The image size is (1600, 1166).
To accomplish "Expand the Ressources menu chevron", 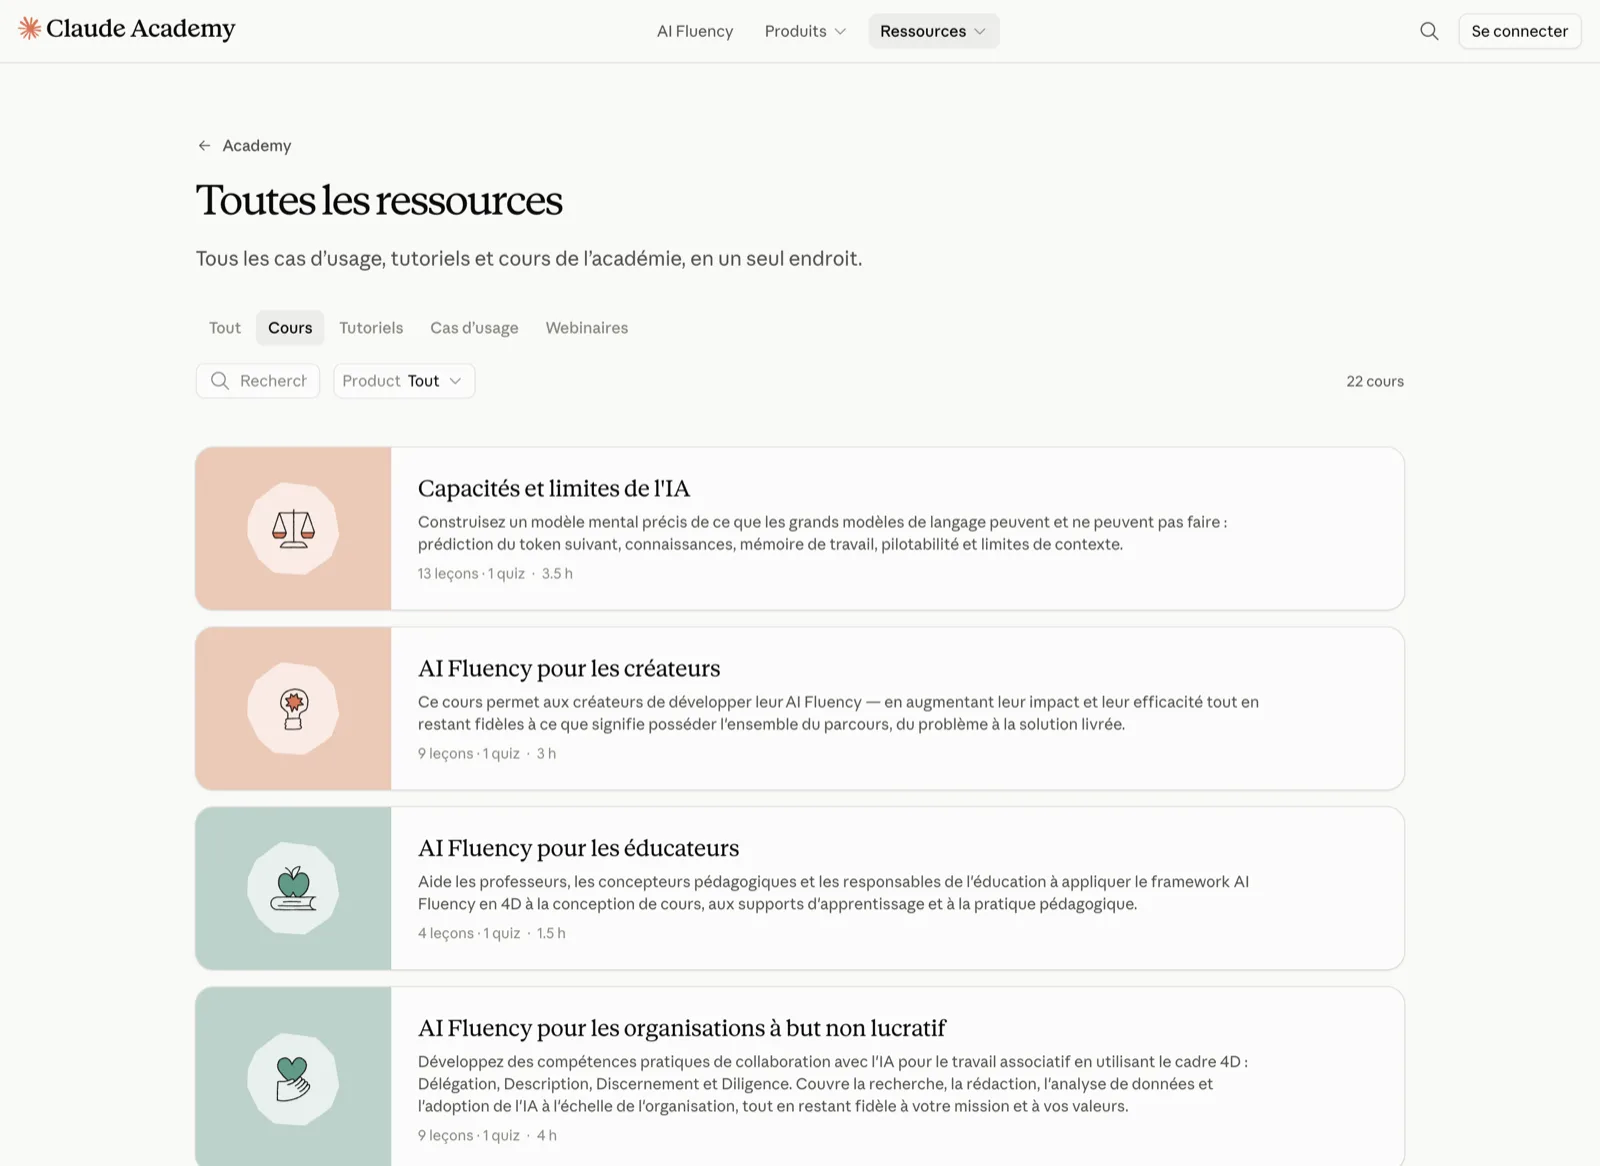I will pos(980,32).
